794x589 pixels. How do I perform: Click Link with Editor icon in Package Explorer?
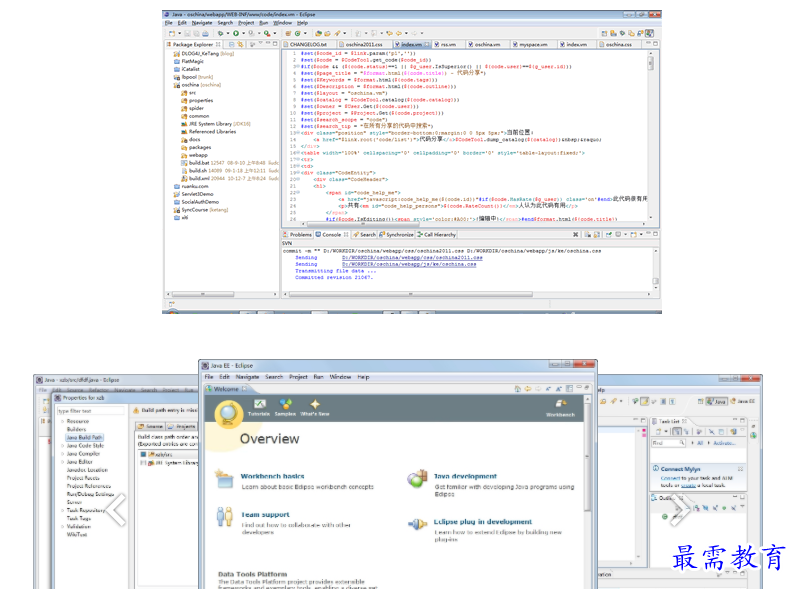(240, 45)
